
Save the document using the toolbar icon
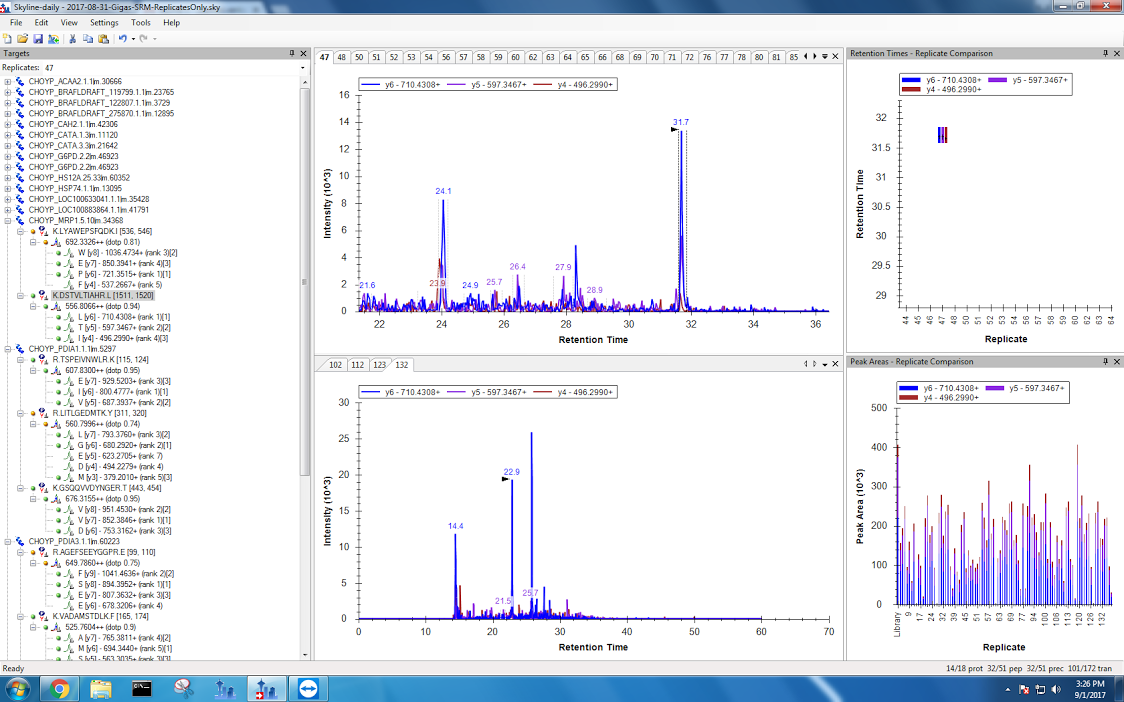(38, 38)
